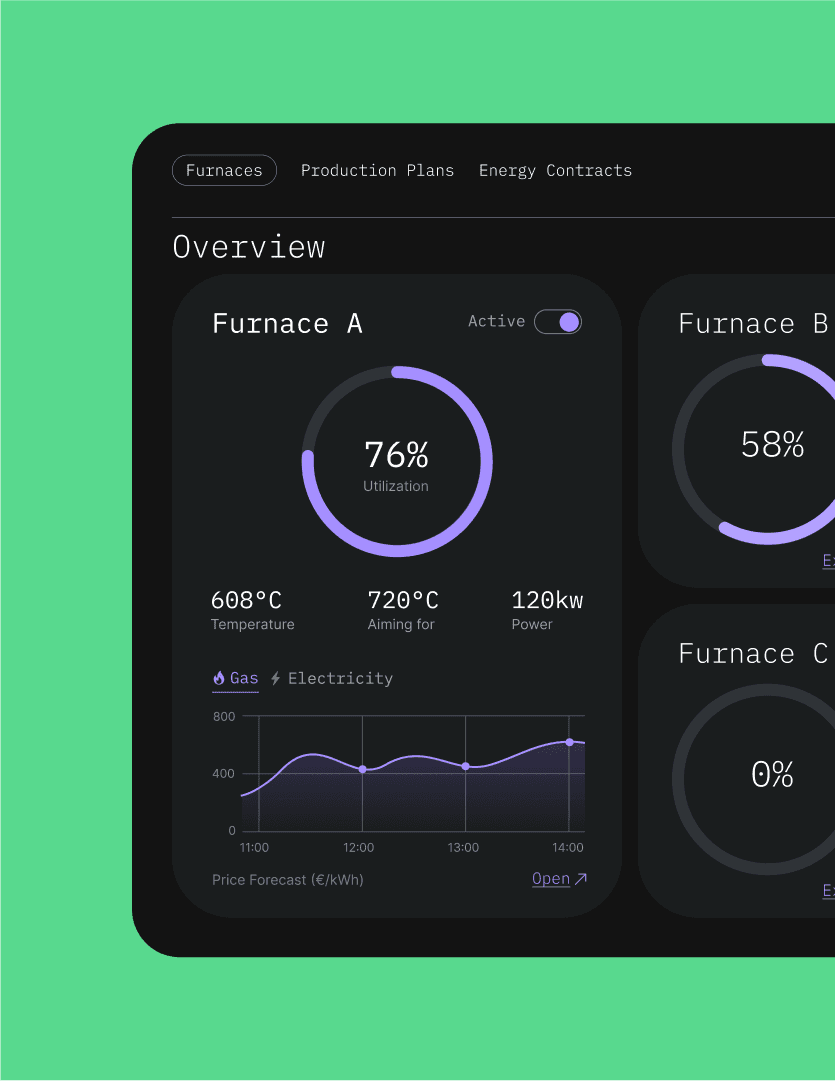The width and height of the screenshot is (835, 1081).
Task: Open the Production Plans tab
Action: [377, 170]
